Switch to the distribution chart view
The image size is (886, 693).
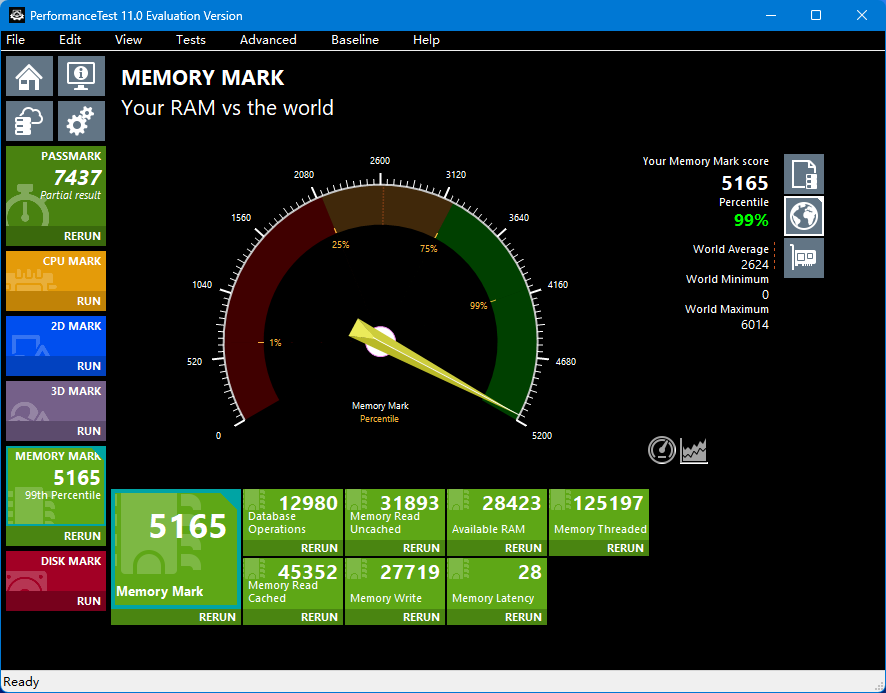tap(694, 451)
